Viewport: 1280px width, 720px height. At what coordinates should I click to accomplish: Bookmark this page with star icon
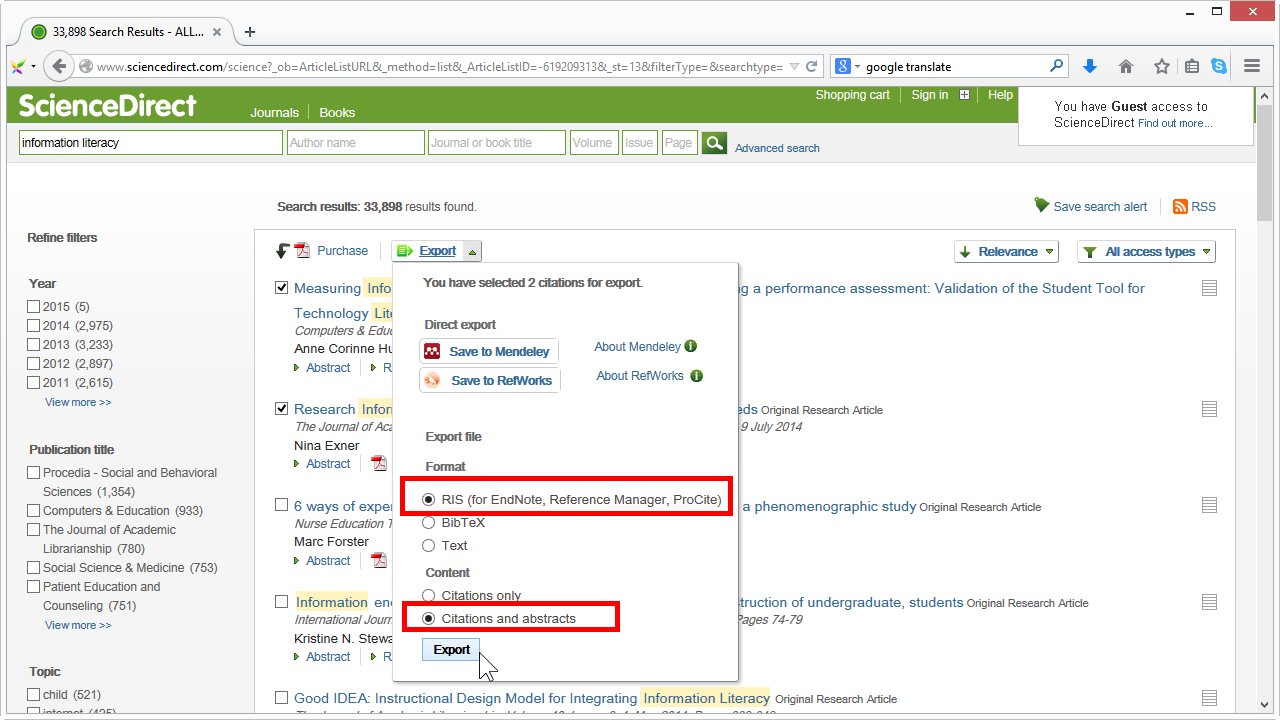coord(1162,67)
